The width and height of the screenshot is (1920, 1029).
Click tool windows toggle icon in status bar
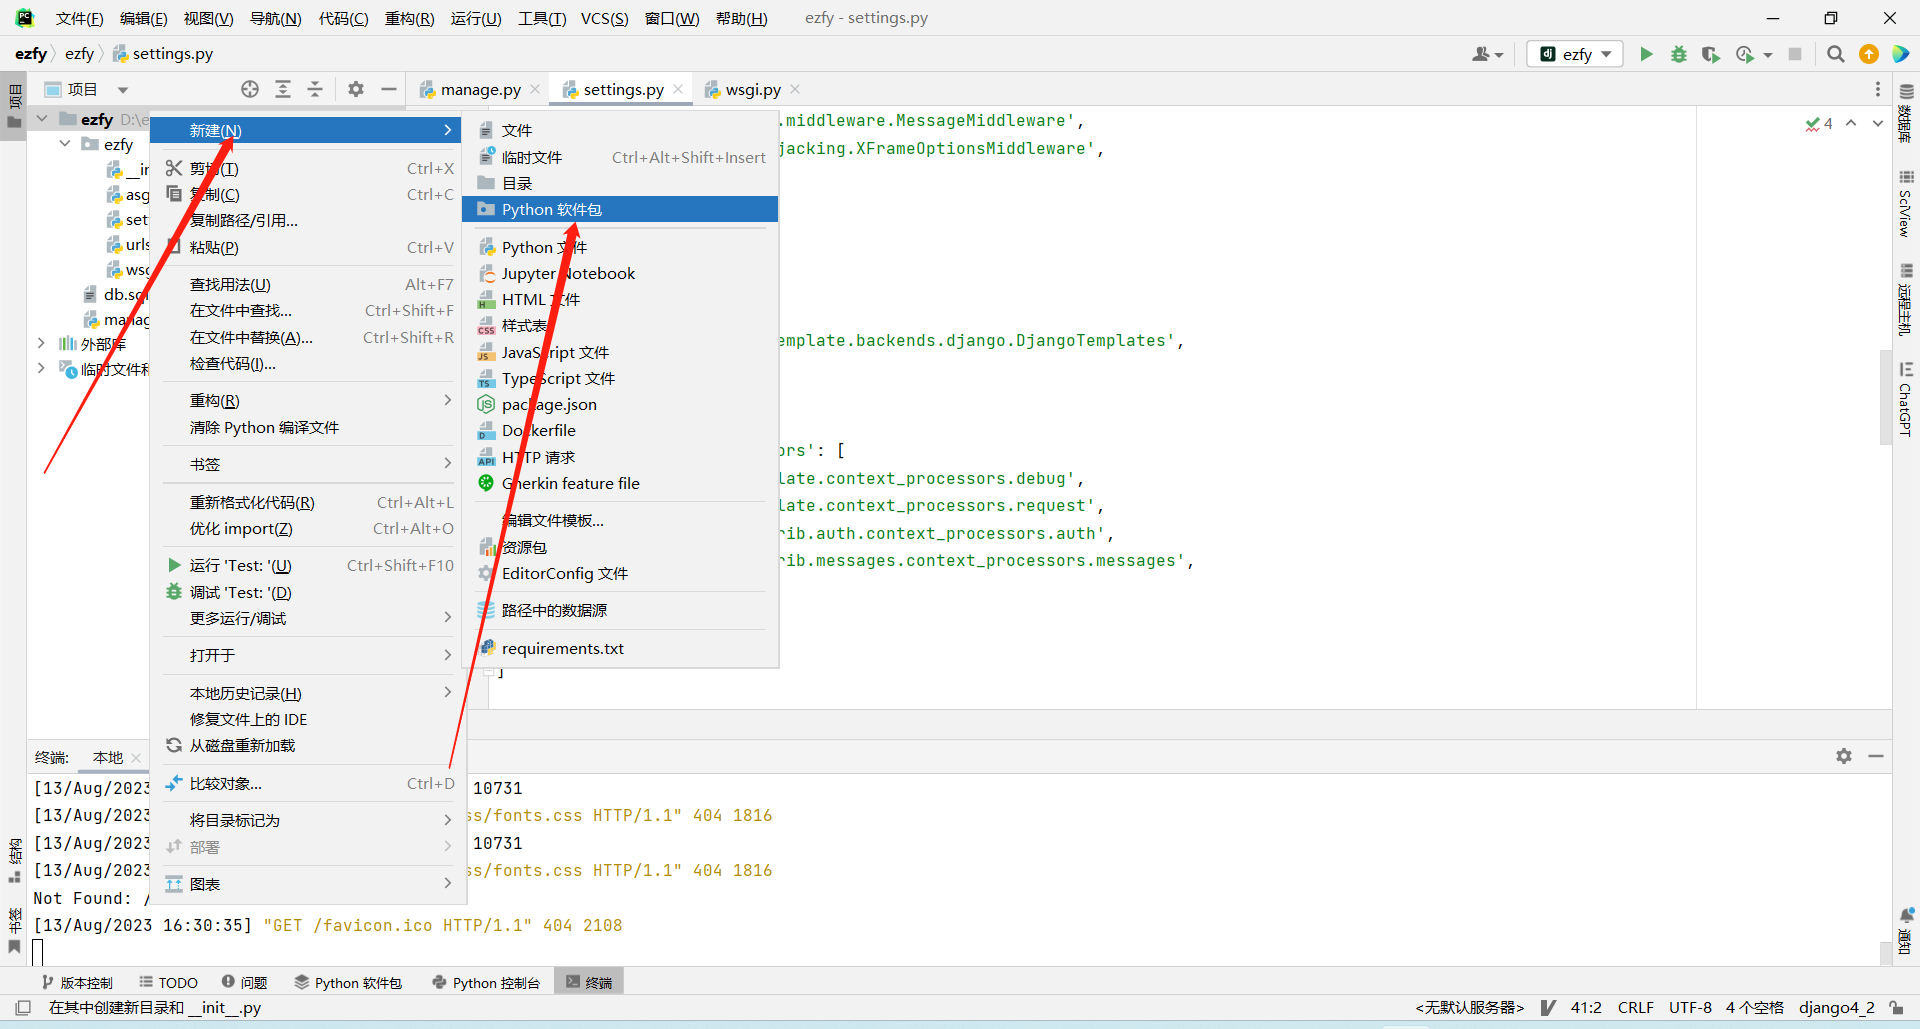[x=23, y=1008]
